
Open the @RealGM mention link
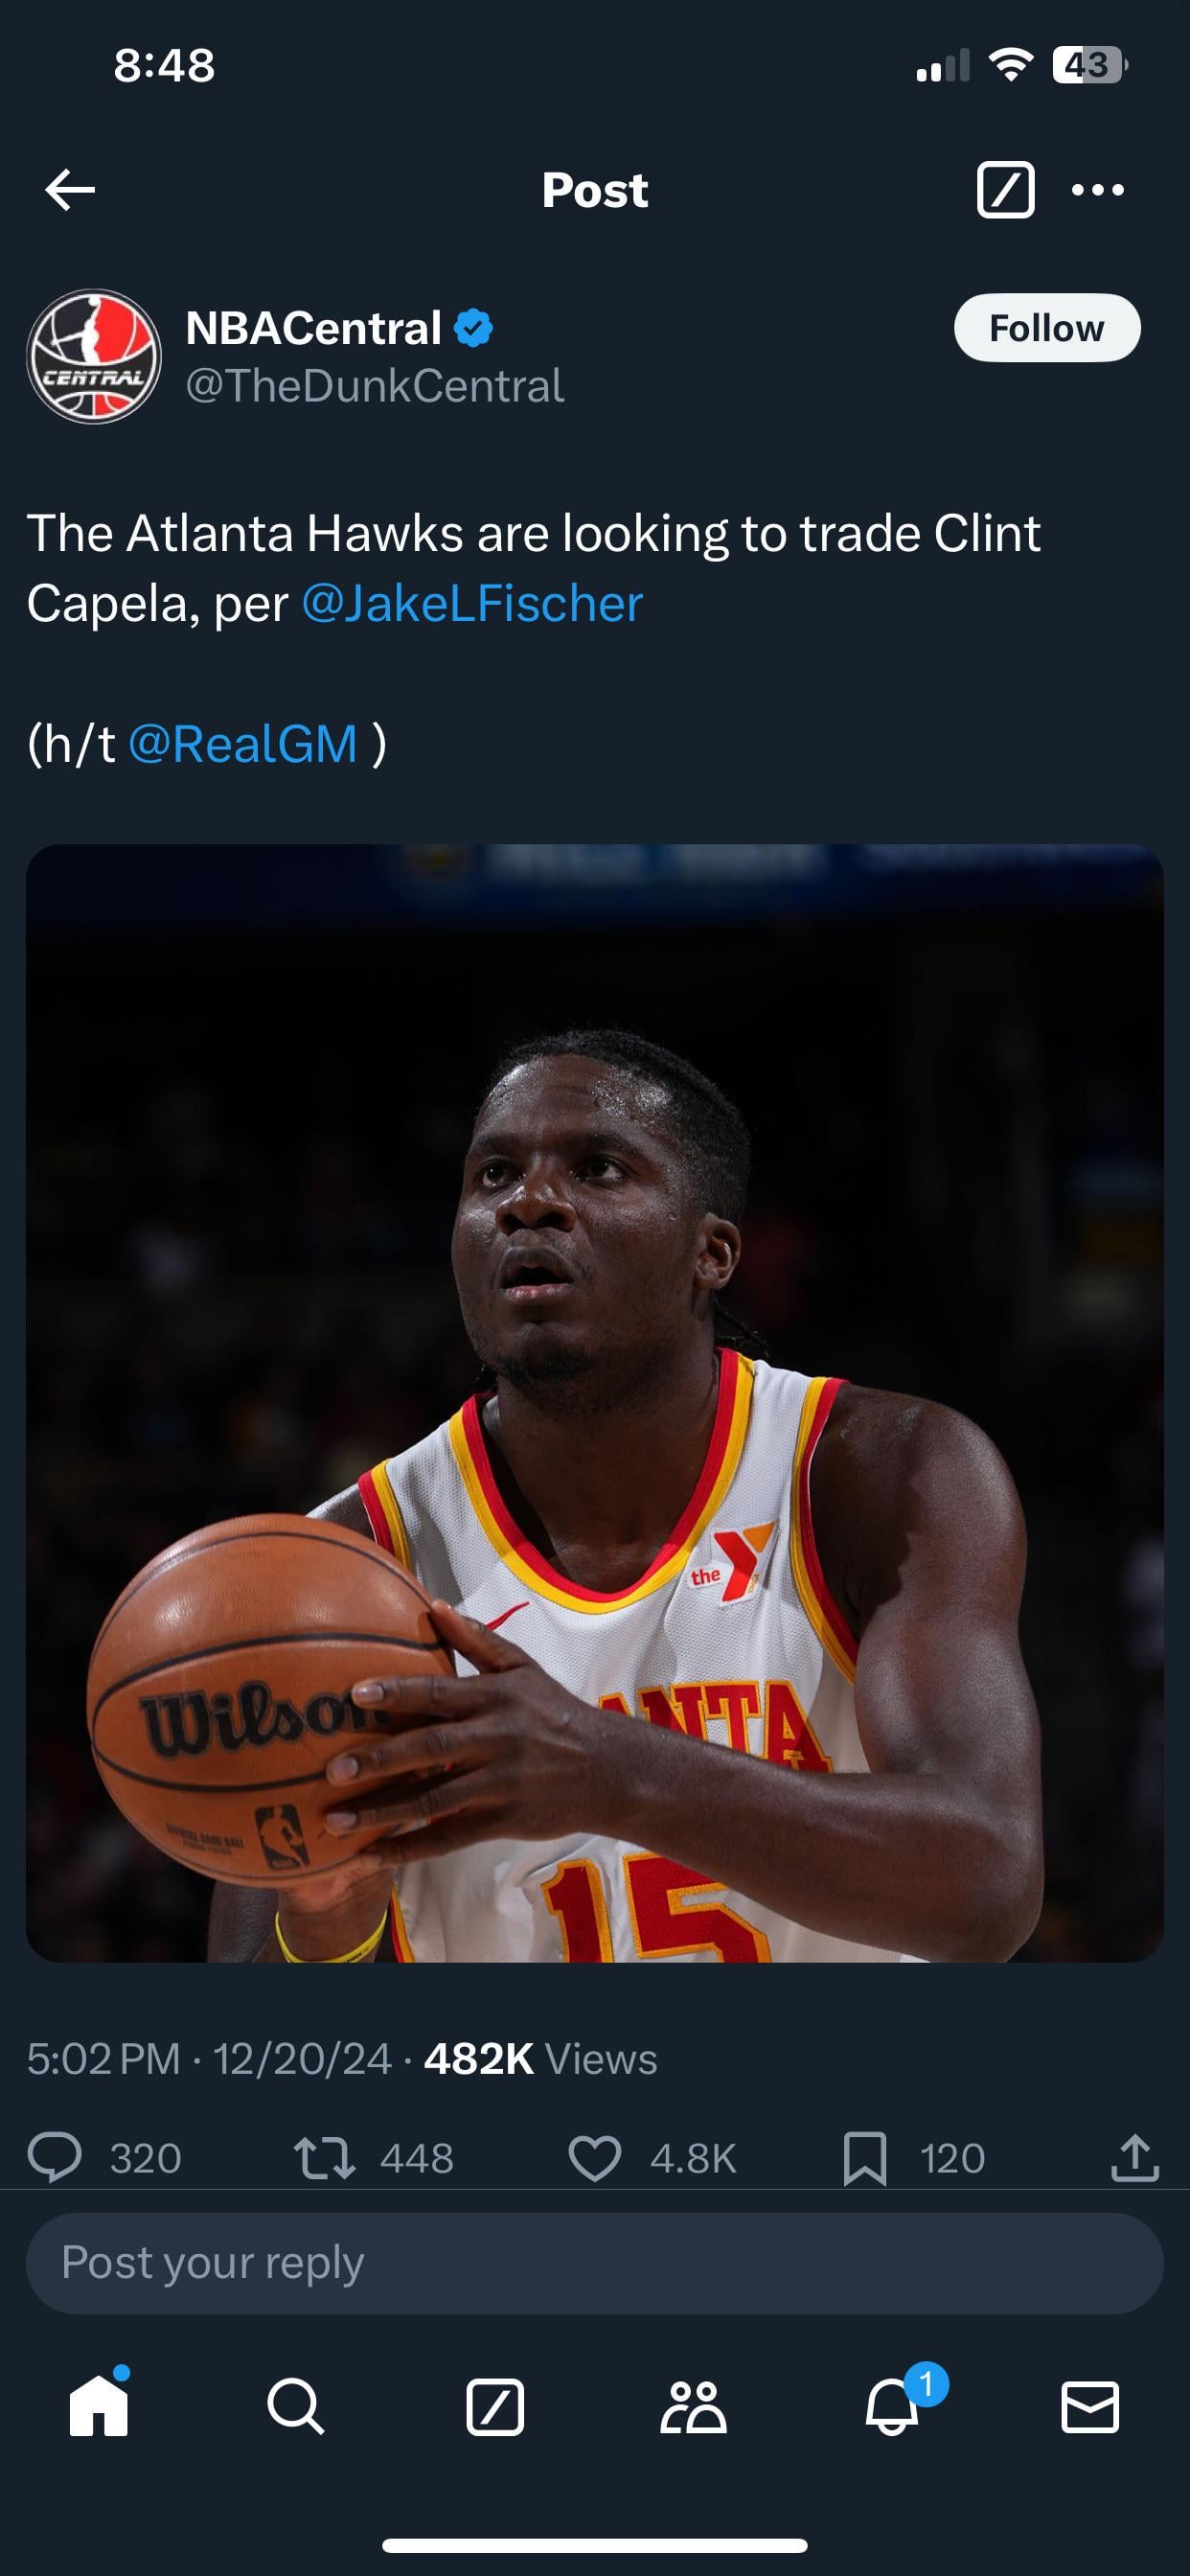243,744
